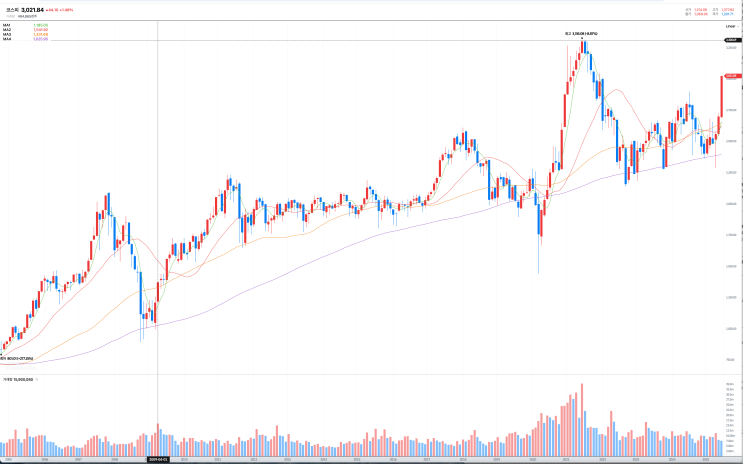Click the 2010 year label on time axis

(x=183, y=460)
